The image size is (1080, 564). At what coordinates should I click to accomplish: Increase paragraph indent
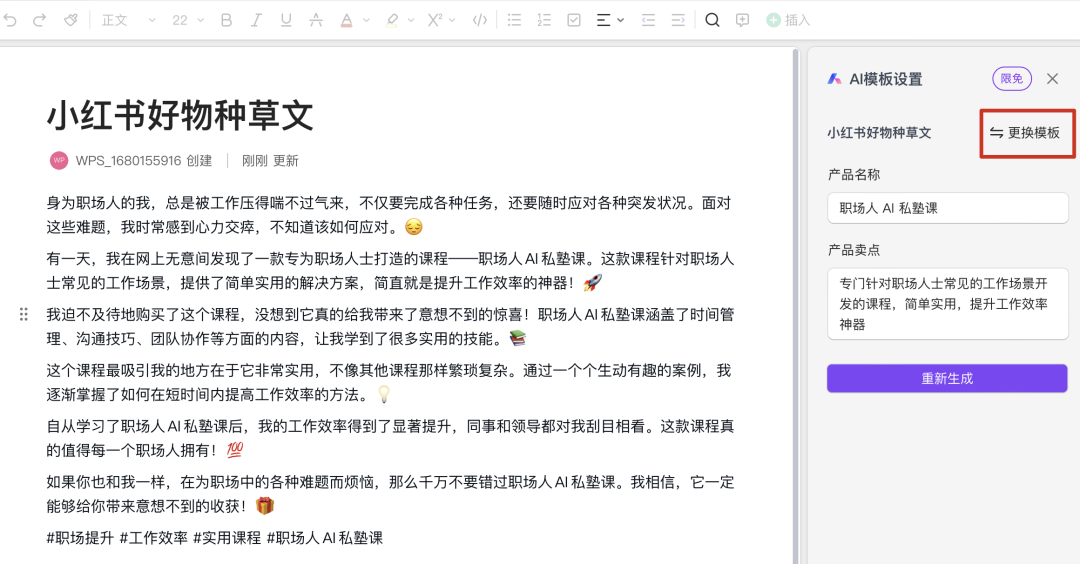(x=678, y=20)
